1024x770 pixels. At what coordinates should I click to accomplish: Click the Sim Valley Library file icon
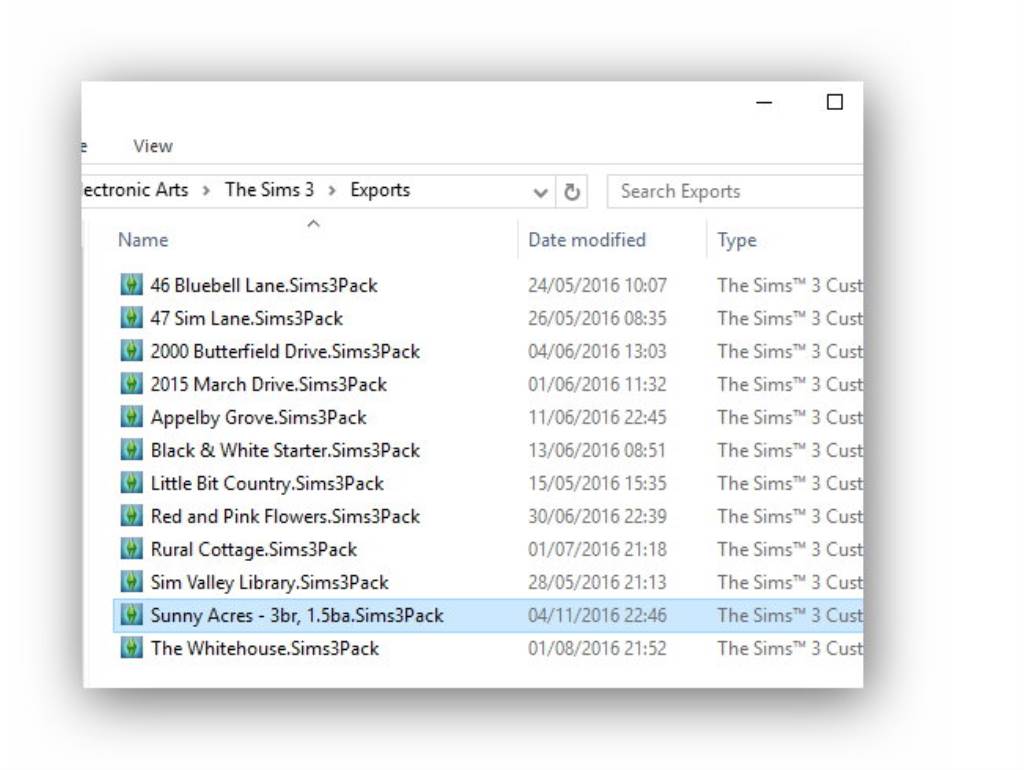[131, 582]
